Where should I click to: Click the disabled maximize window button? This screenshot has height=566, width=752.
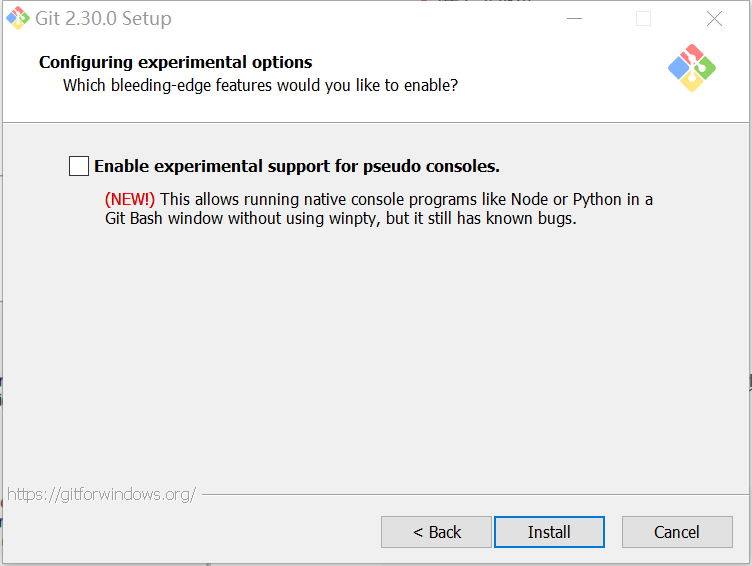click(643, 19)
